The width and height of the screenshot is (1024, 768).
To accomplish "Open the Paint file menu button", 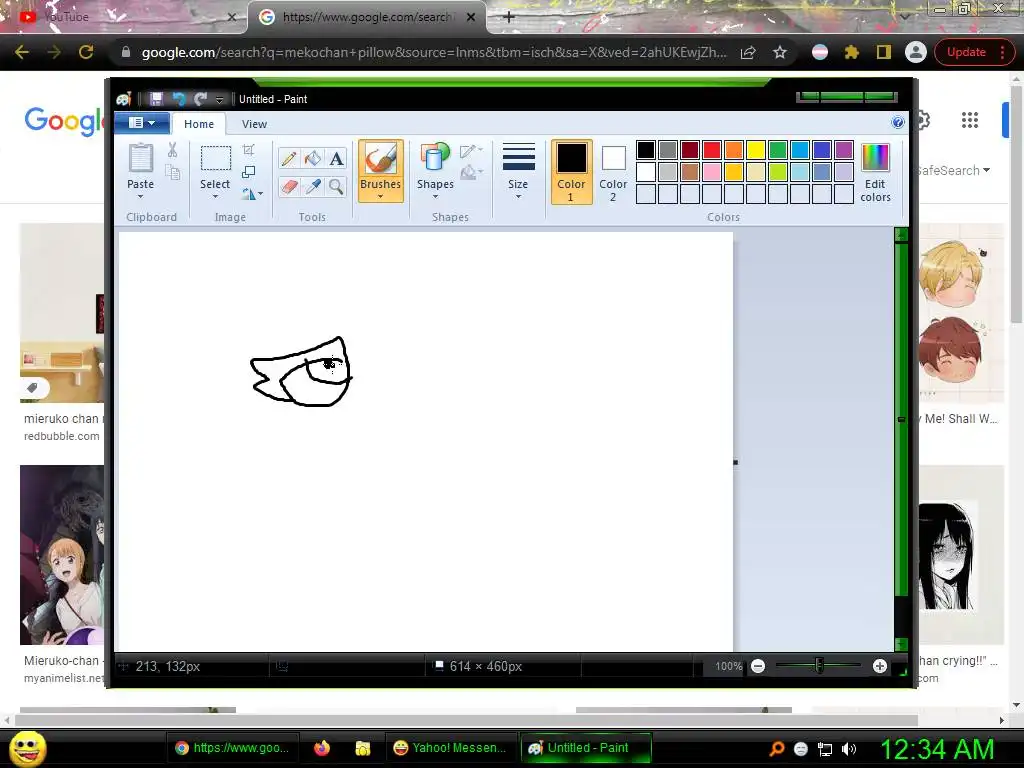I will point(142,123).
